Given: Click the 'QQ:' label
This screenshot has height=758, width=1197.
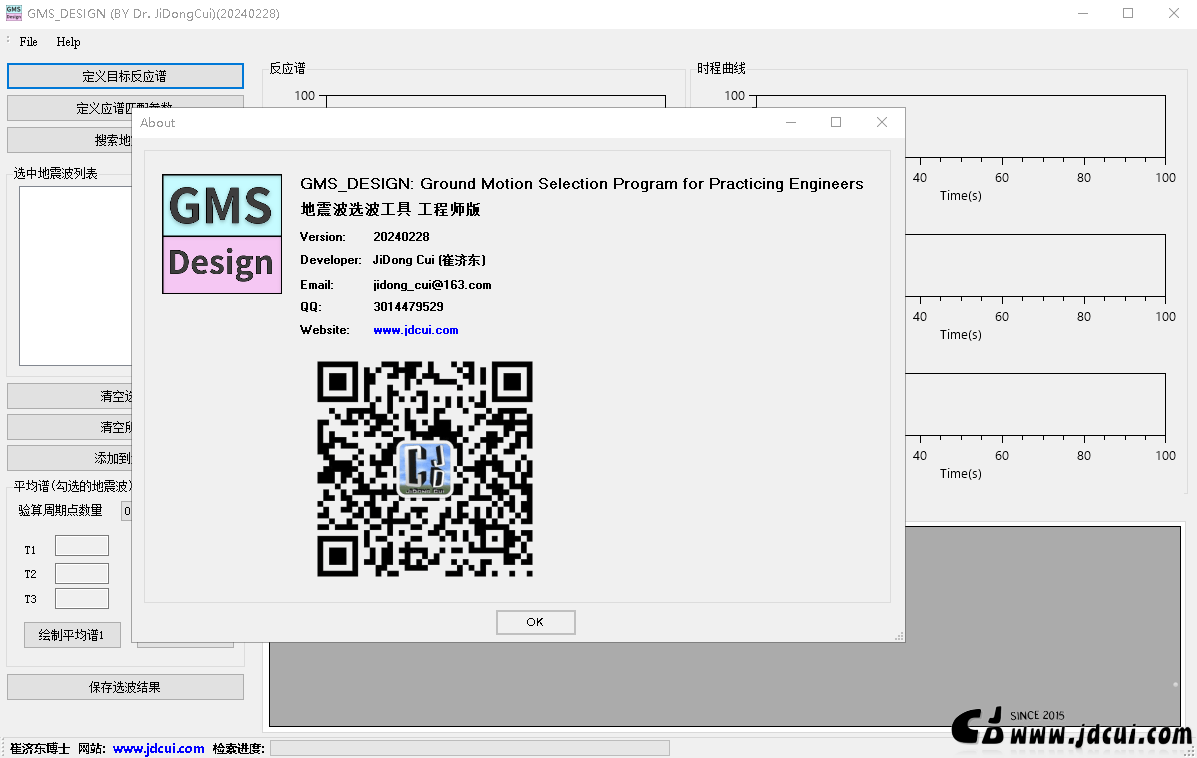Looking at the screenshot, I should click(311, 307).
